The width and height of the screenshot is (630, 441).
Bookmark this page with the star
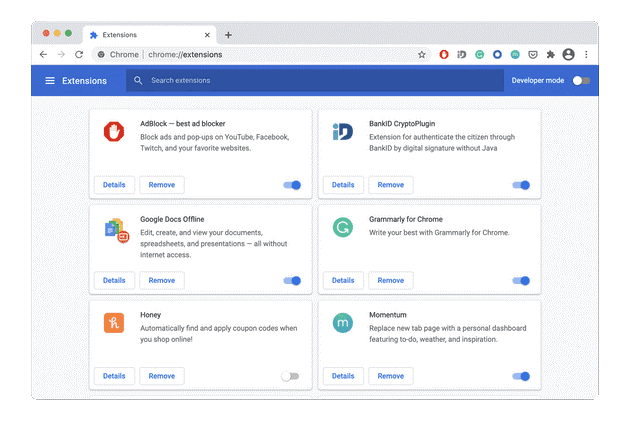[x=421, y=55]
